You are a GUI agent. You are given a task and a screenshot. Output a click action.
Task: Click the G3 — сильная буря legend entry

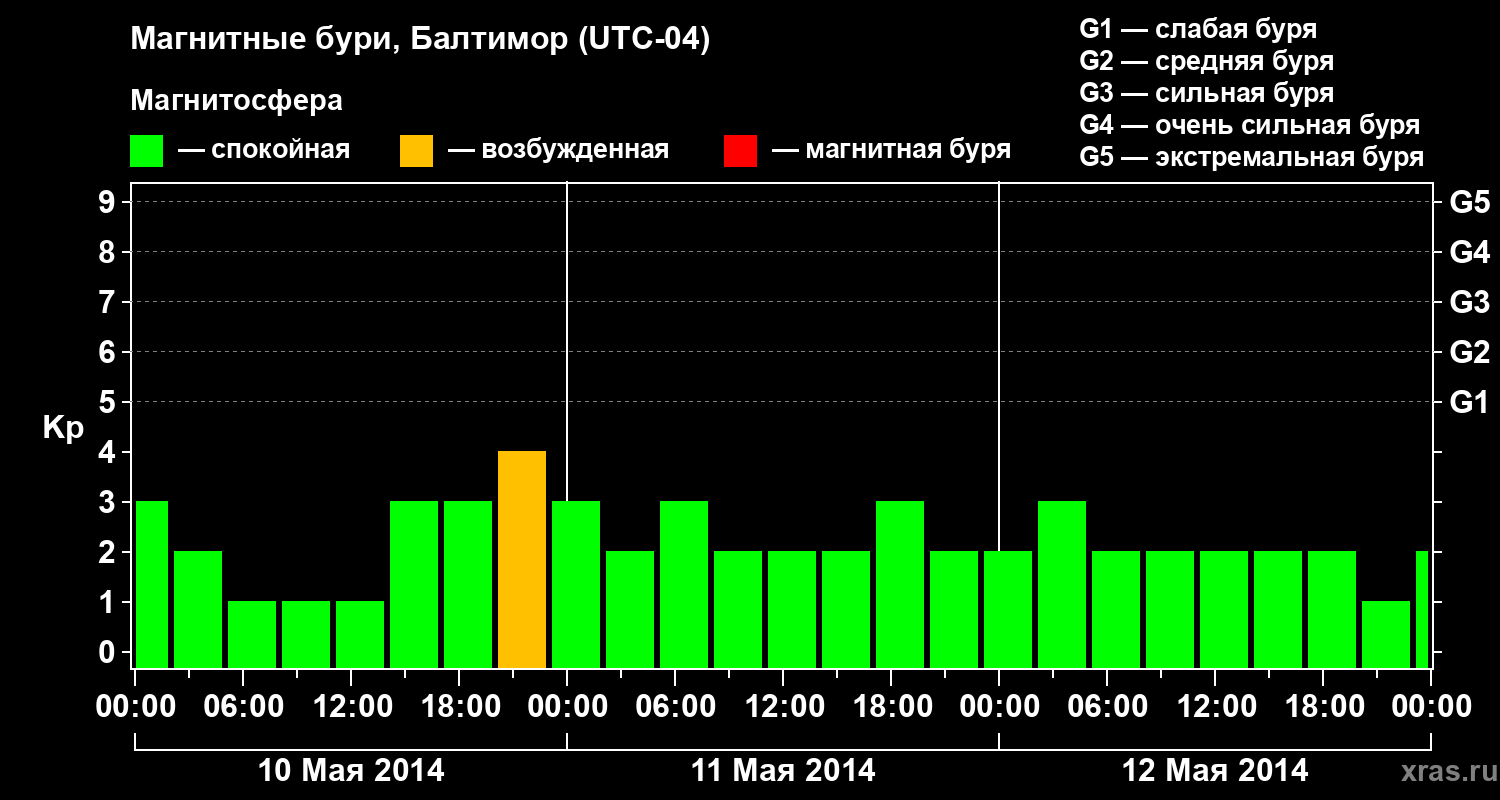click(1207, 93)
